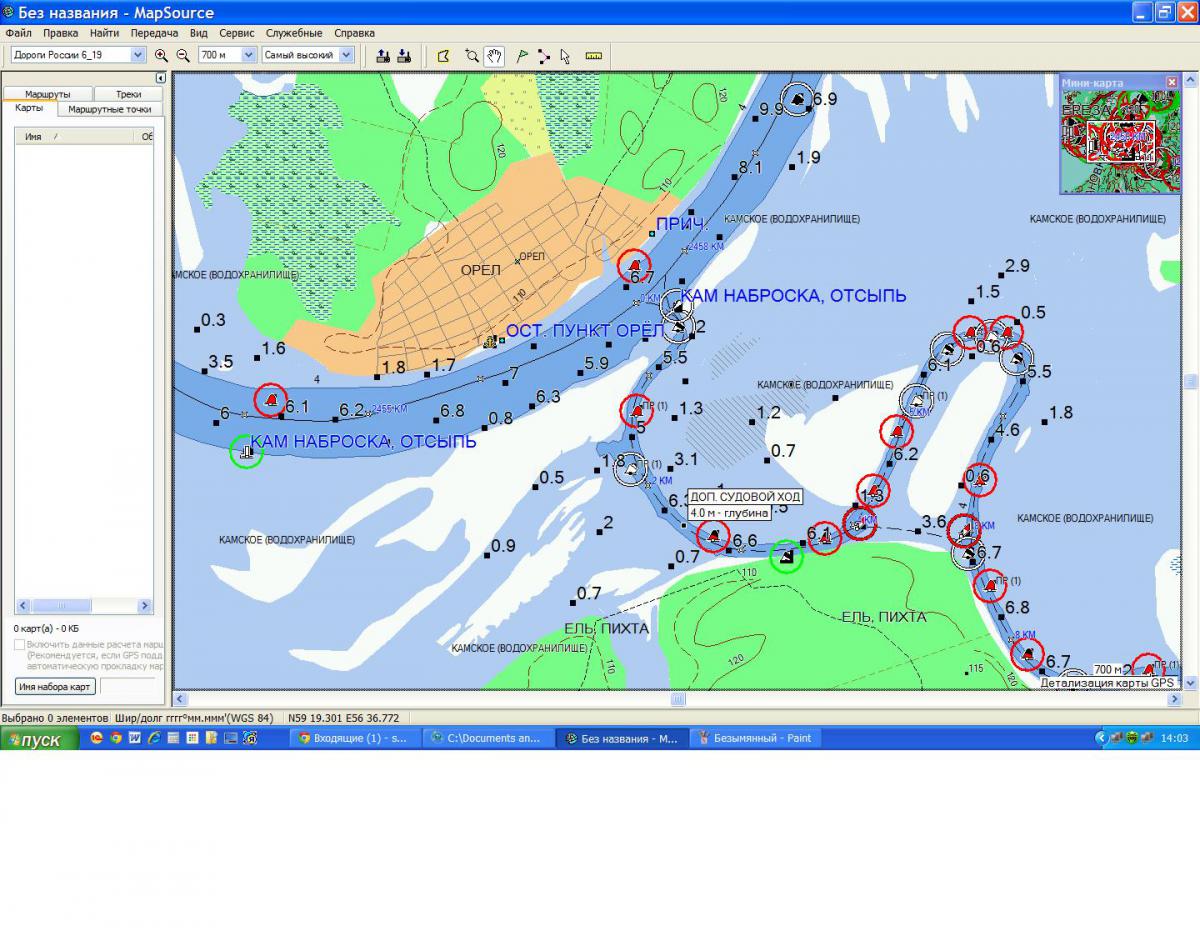Screen dimensions: 1200x936
Task: Switch to the Маршрутные точки tab
Action: click(109, 109)
